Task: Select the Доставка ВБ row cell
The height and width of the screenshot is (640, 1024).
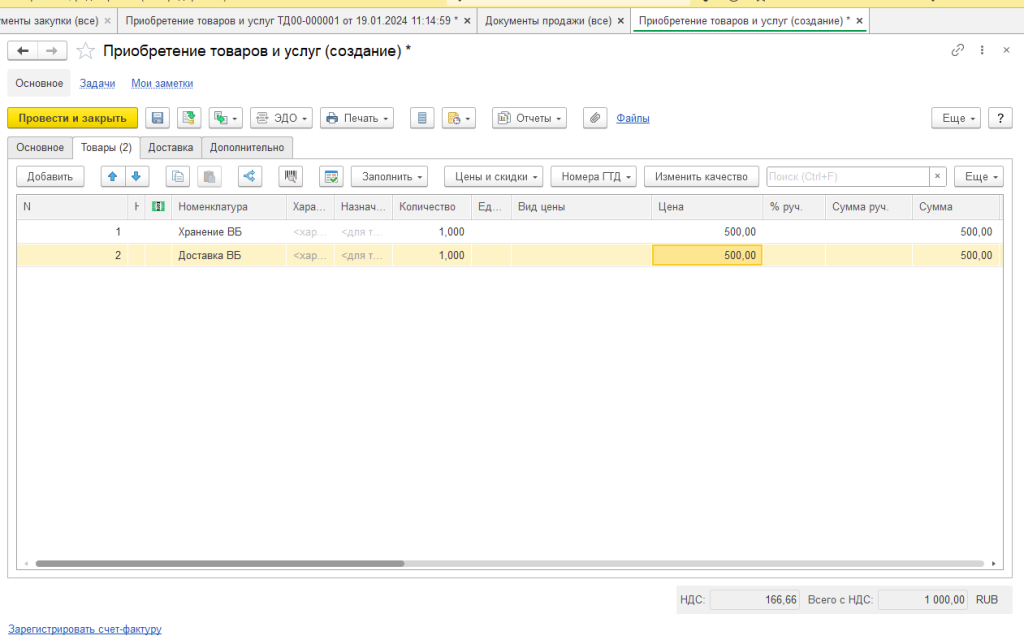Action: pos(229,255)
